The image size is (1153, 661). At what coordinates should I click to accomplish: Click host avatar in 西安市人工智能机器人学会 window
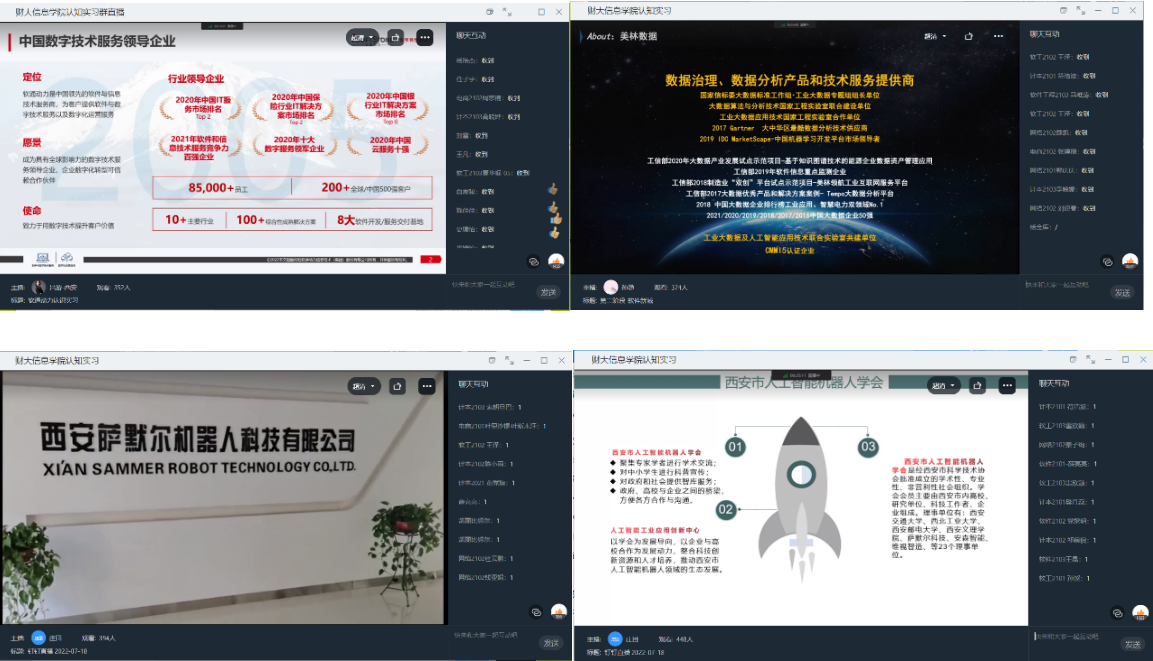(x=615, y=639)
